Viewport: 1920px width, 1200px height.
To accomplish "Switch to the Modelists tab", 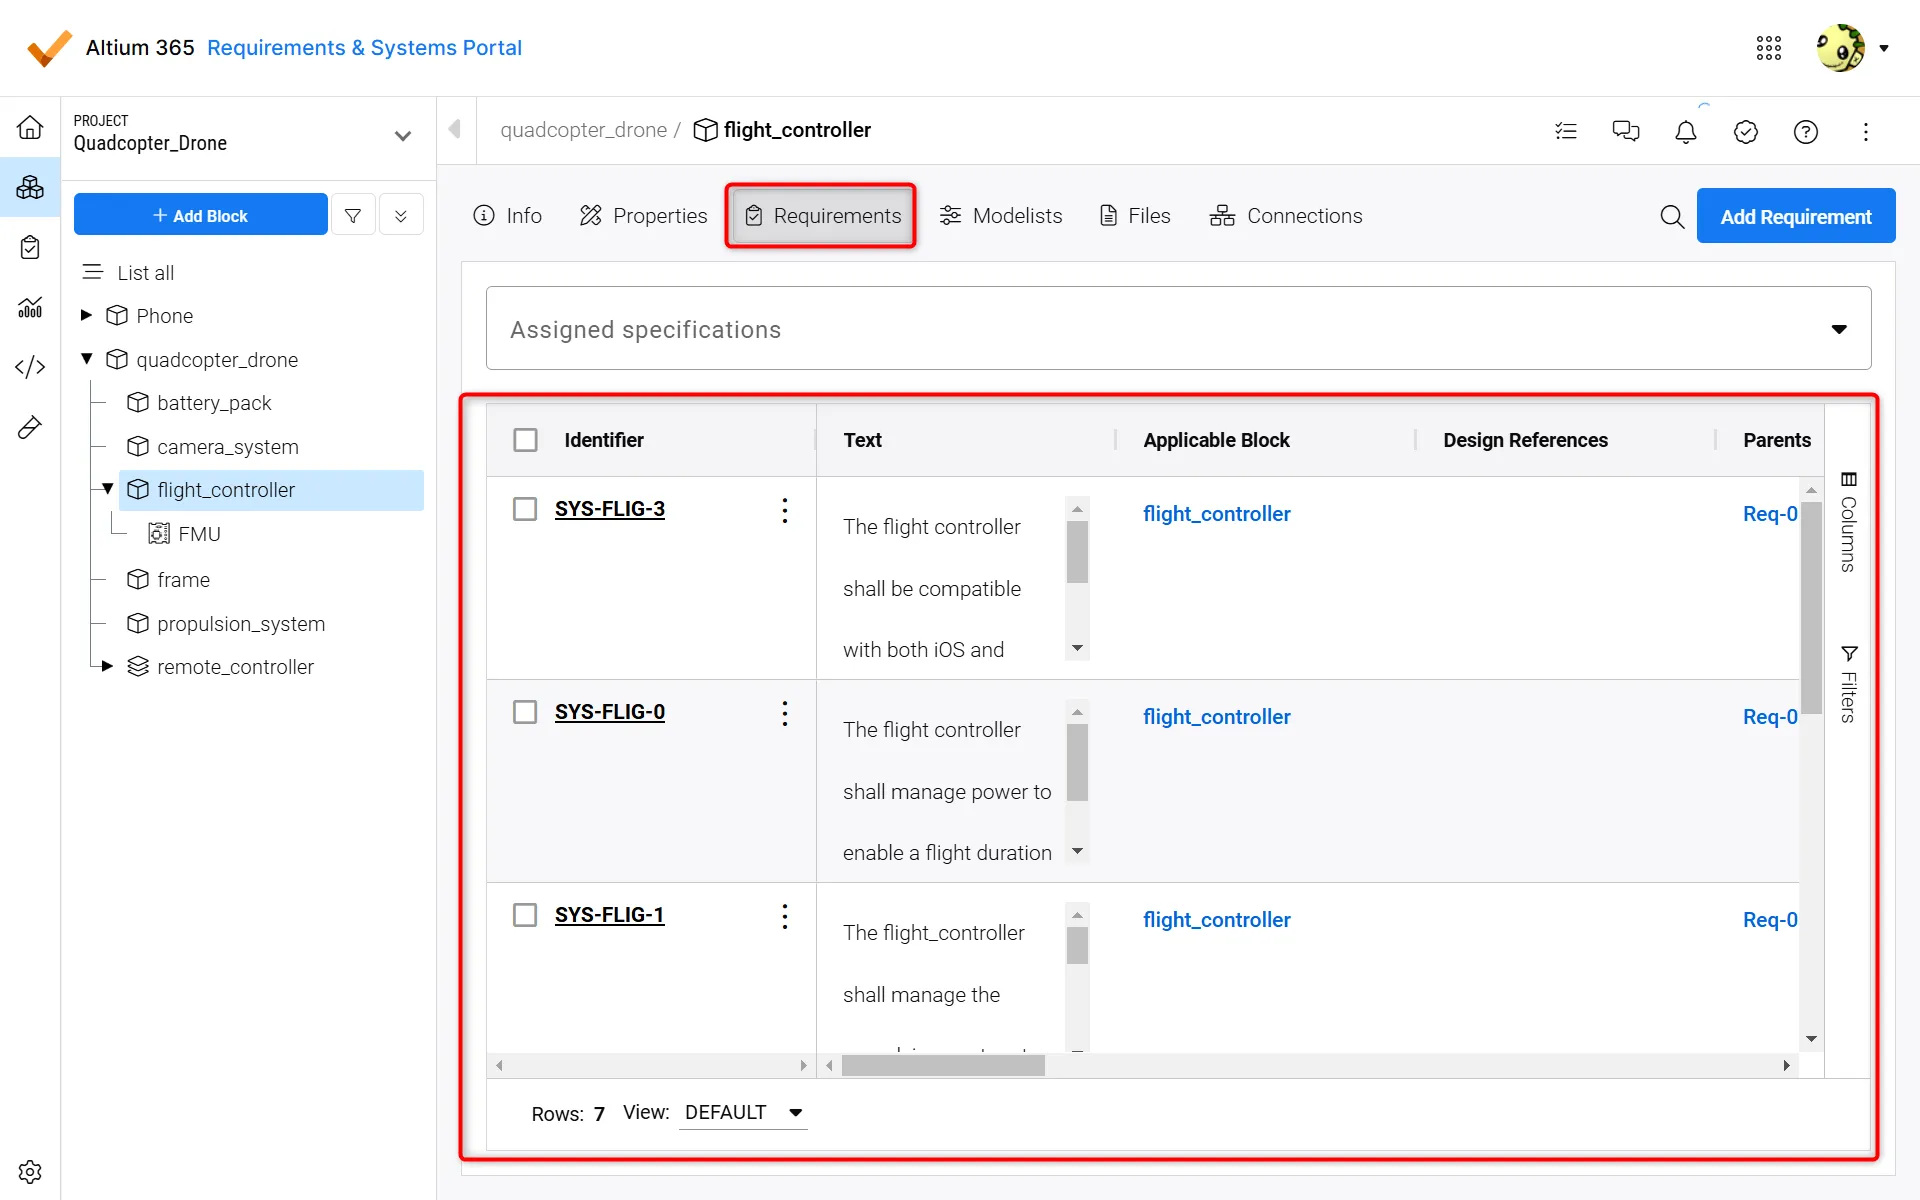I will coord(1001,216).
